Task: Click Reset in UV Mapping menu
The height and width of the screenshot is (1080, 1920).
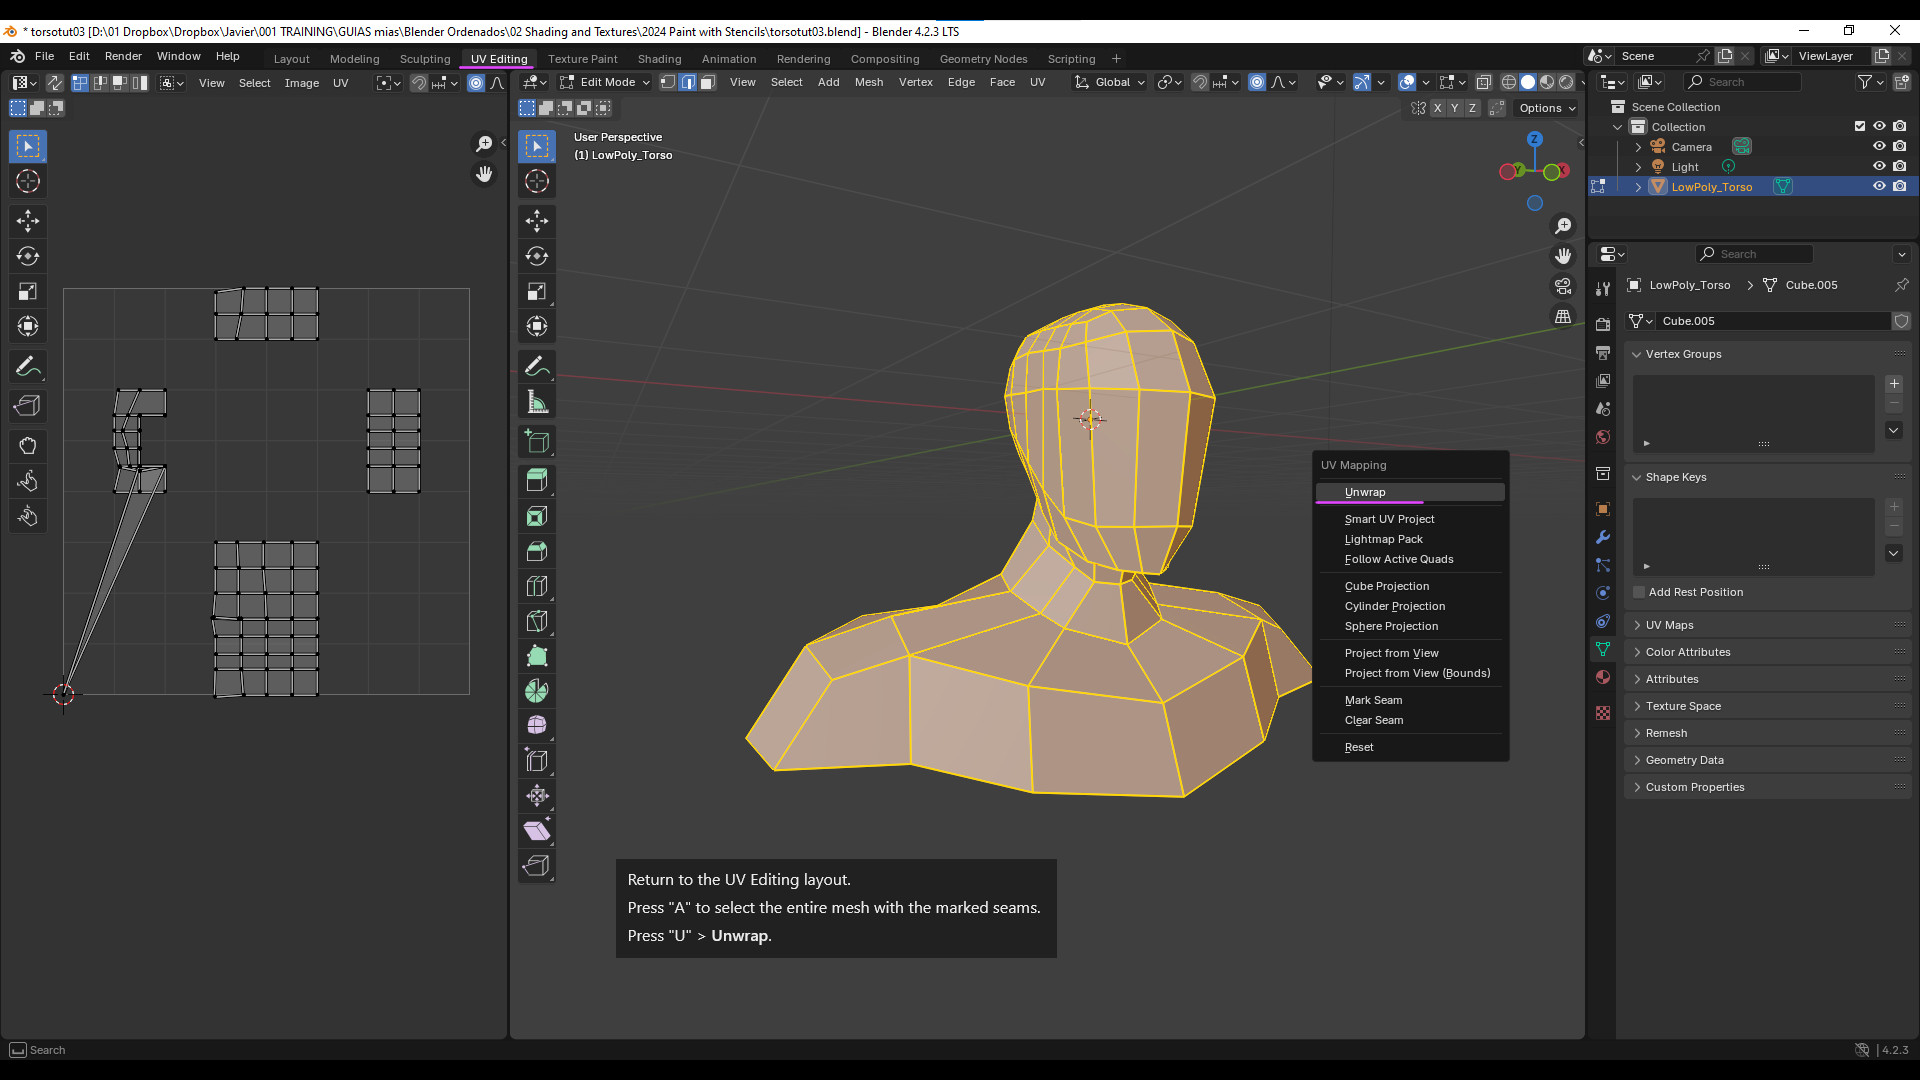Action: point(1410,747)
